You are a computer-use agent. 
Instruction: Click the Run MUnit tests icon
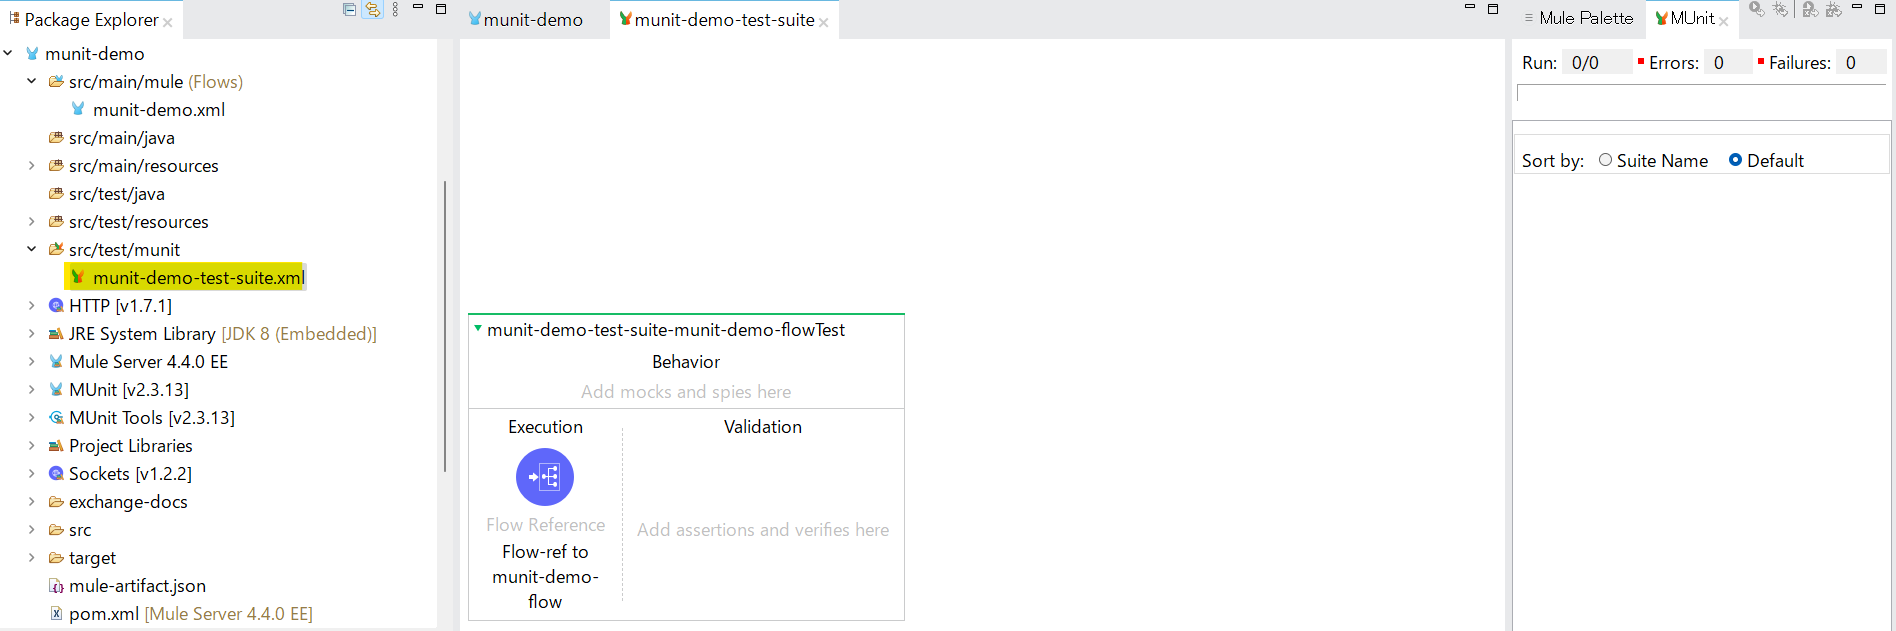[1756, 9]
